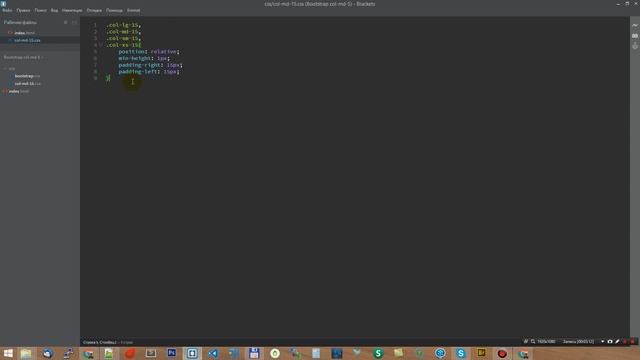Click the magnifier icon in recorder bar

click(533, 342)
